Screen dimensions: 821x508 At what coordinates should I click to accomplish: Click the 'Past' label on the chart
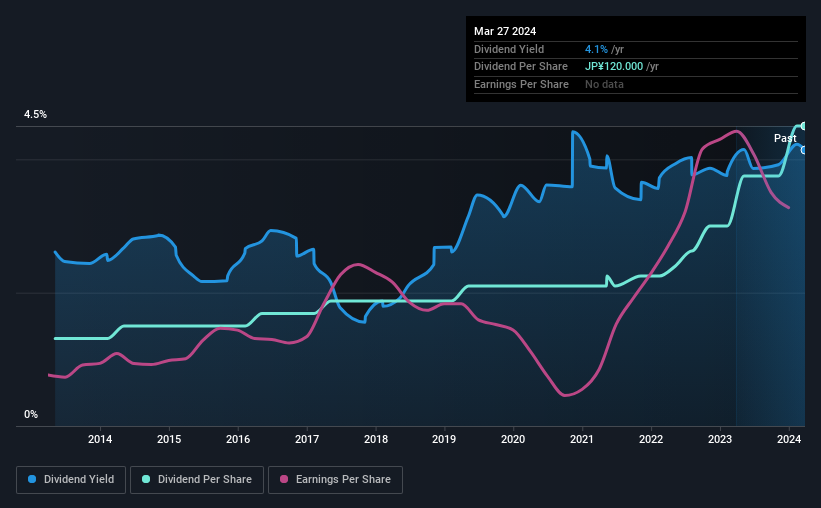785,138
